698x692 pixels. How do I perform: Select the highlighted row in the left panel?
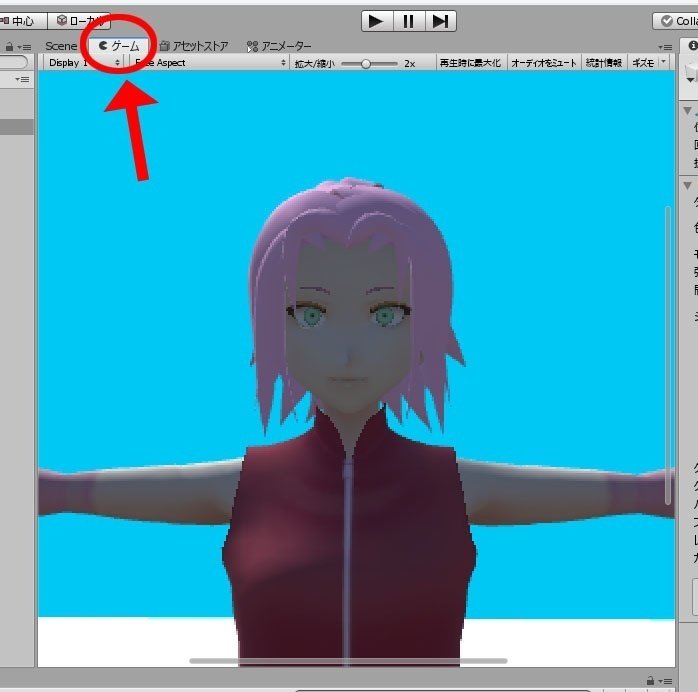coord(17,127)
